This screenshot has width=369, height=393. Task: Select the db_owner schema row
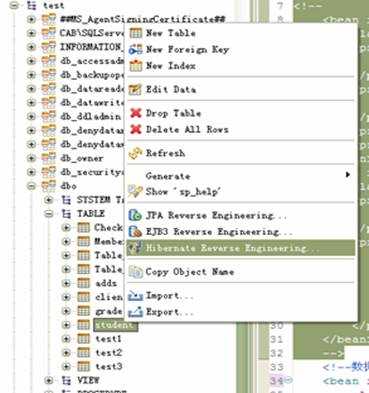[x=82, y=158]
